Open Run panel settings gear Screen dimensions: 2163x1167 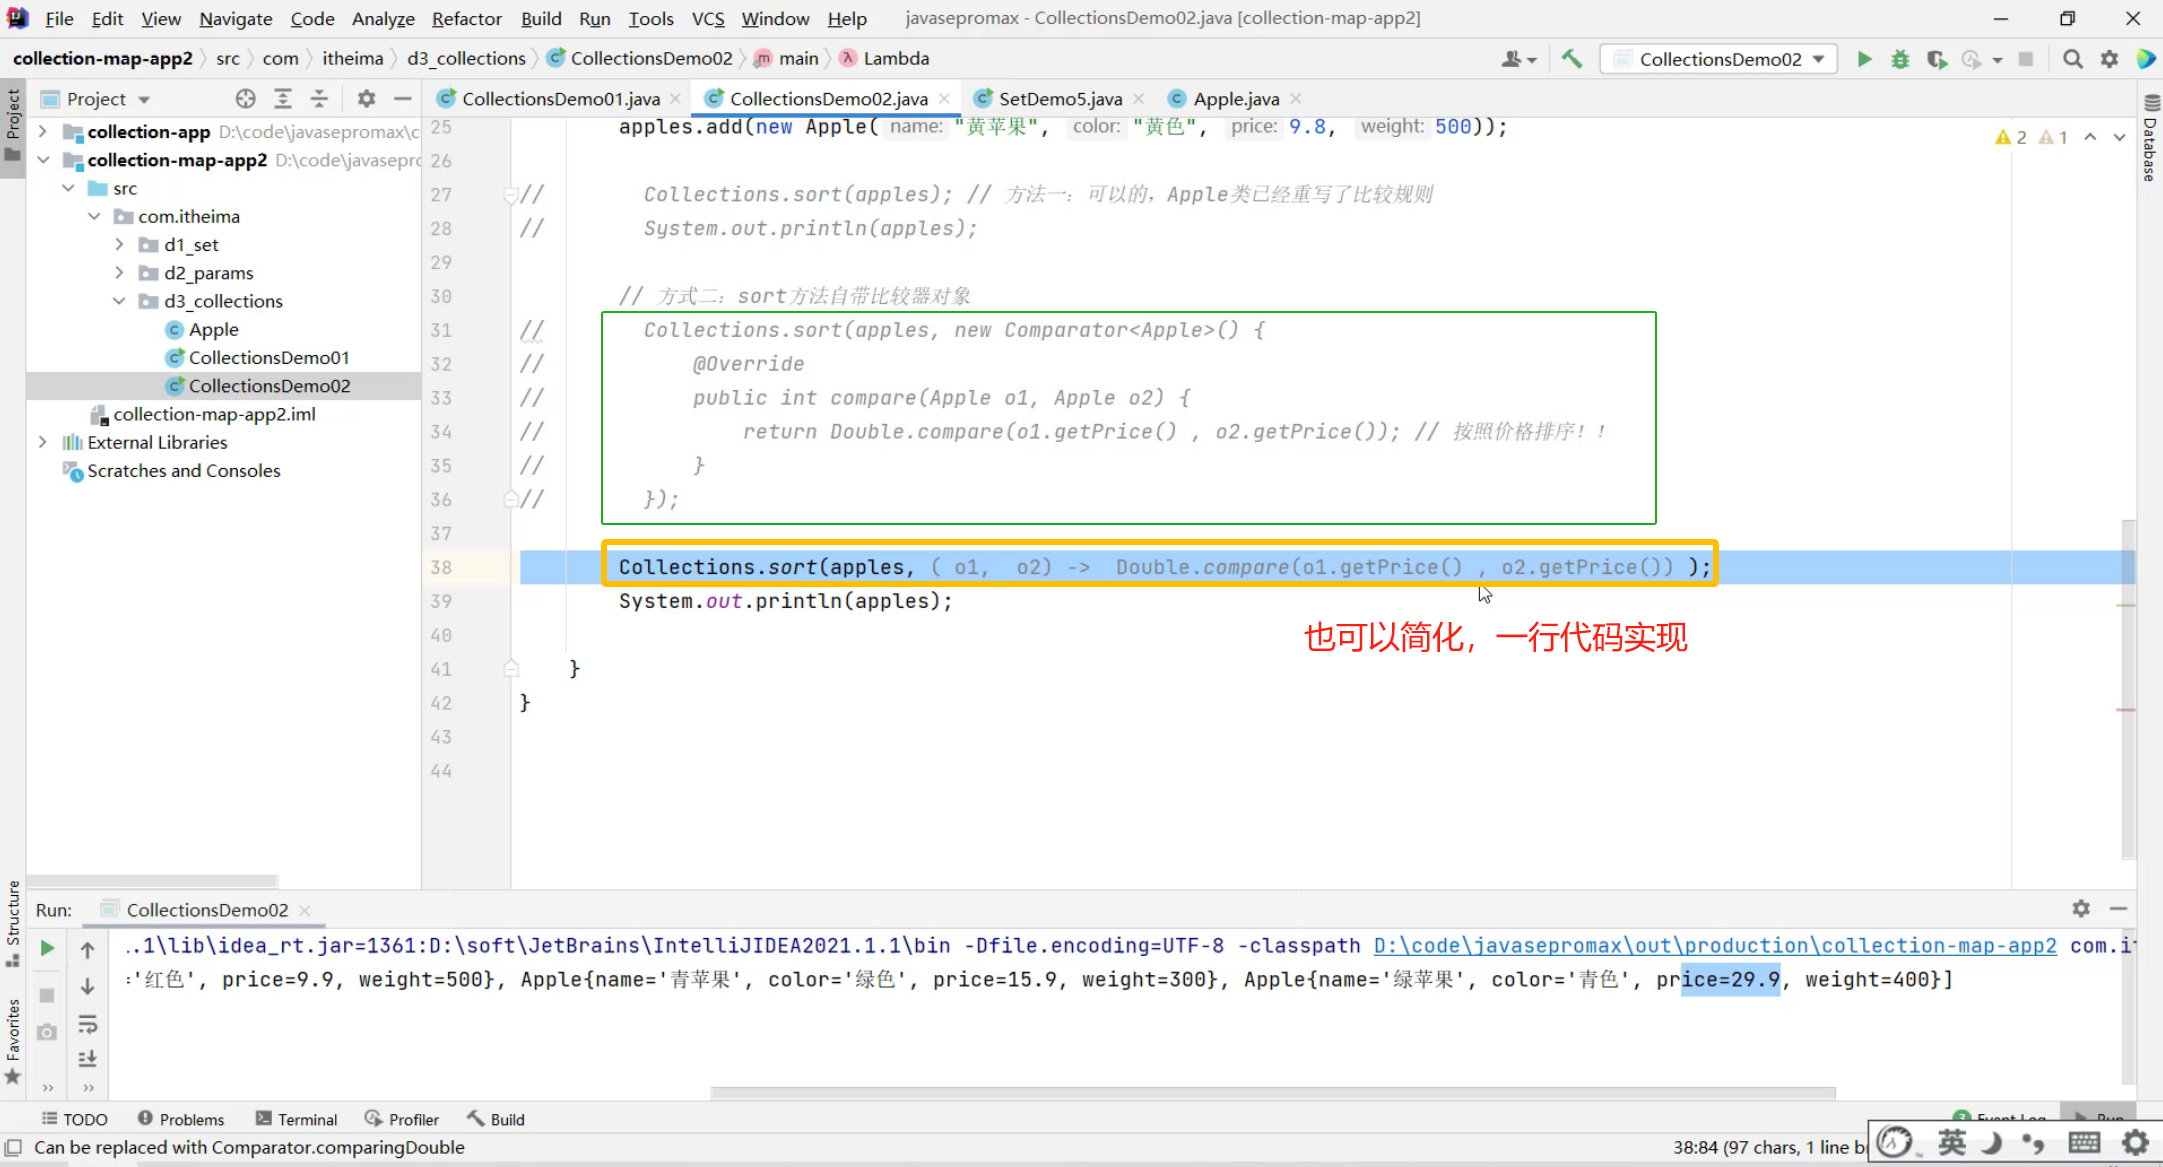pyautogui.click(x=2081, y=909)
